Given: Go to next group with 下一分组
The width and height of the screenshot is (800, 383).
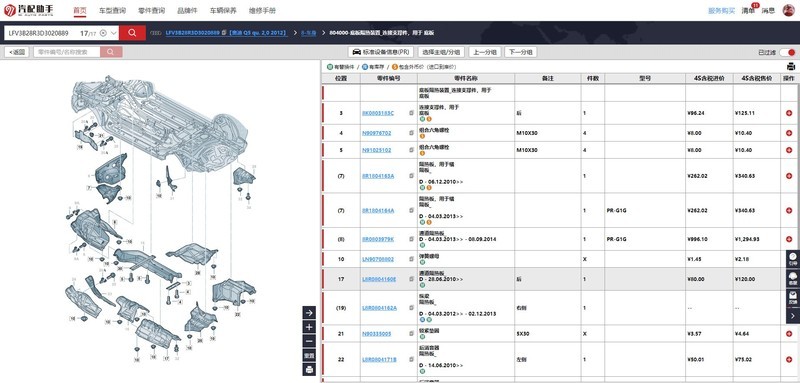Looking at the screenshot, I should (520, 52).
